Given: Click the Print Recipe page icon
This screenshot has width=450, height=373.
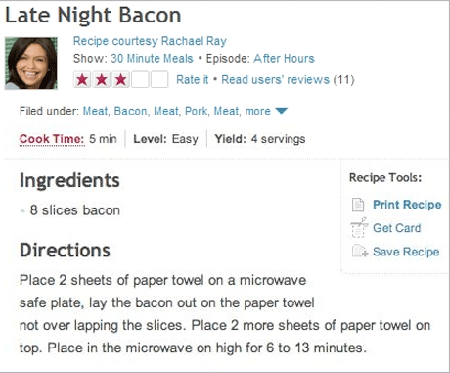Looking at the screenshot, I should [358, 204].
